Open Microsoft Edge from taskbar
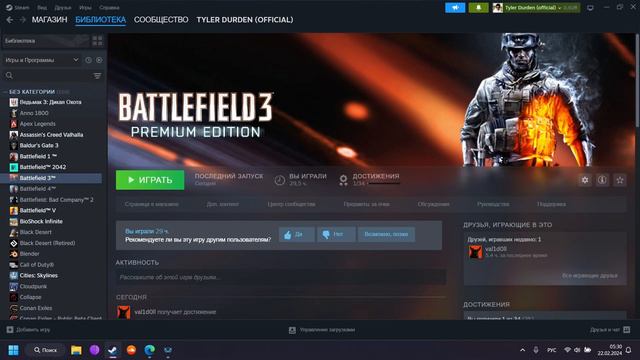The image size is (640, 360). pos(150,350)
